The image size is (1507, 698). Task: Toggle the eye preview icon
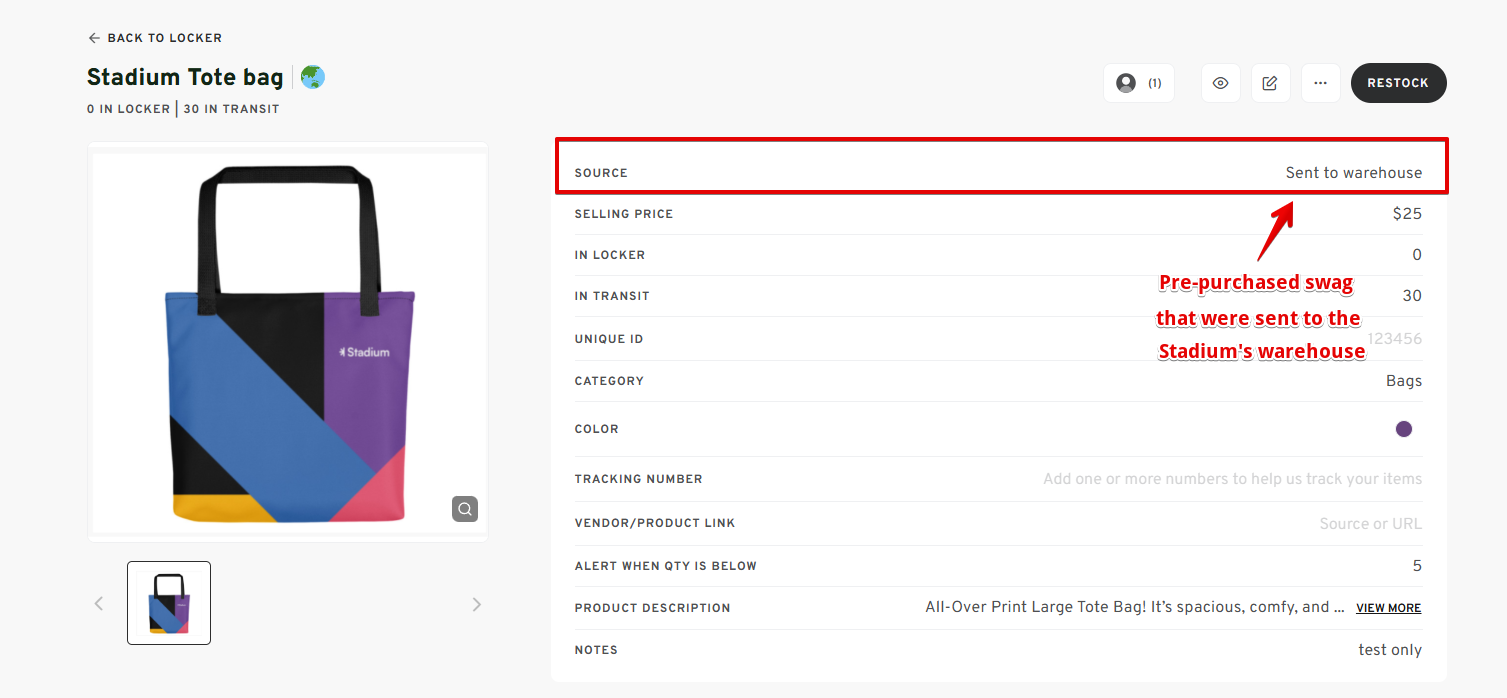pos(1220,83)
